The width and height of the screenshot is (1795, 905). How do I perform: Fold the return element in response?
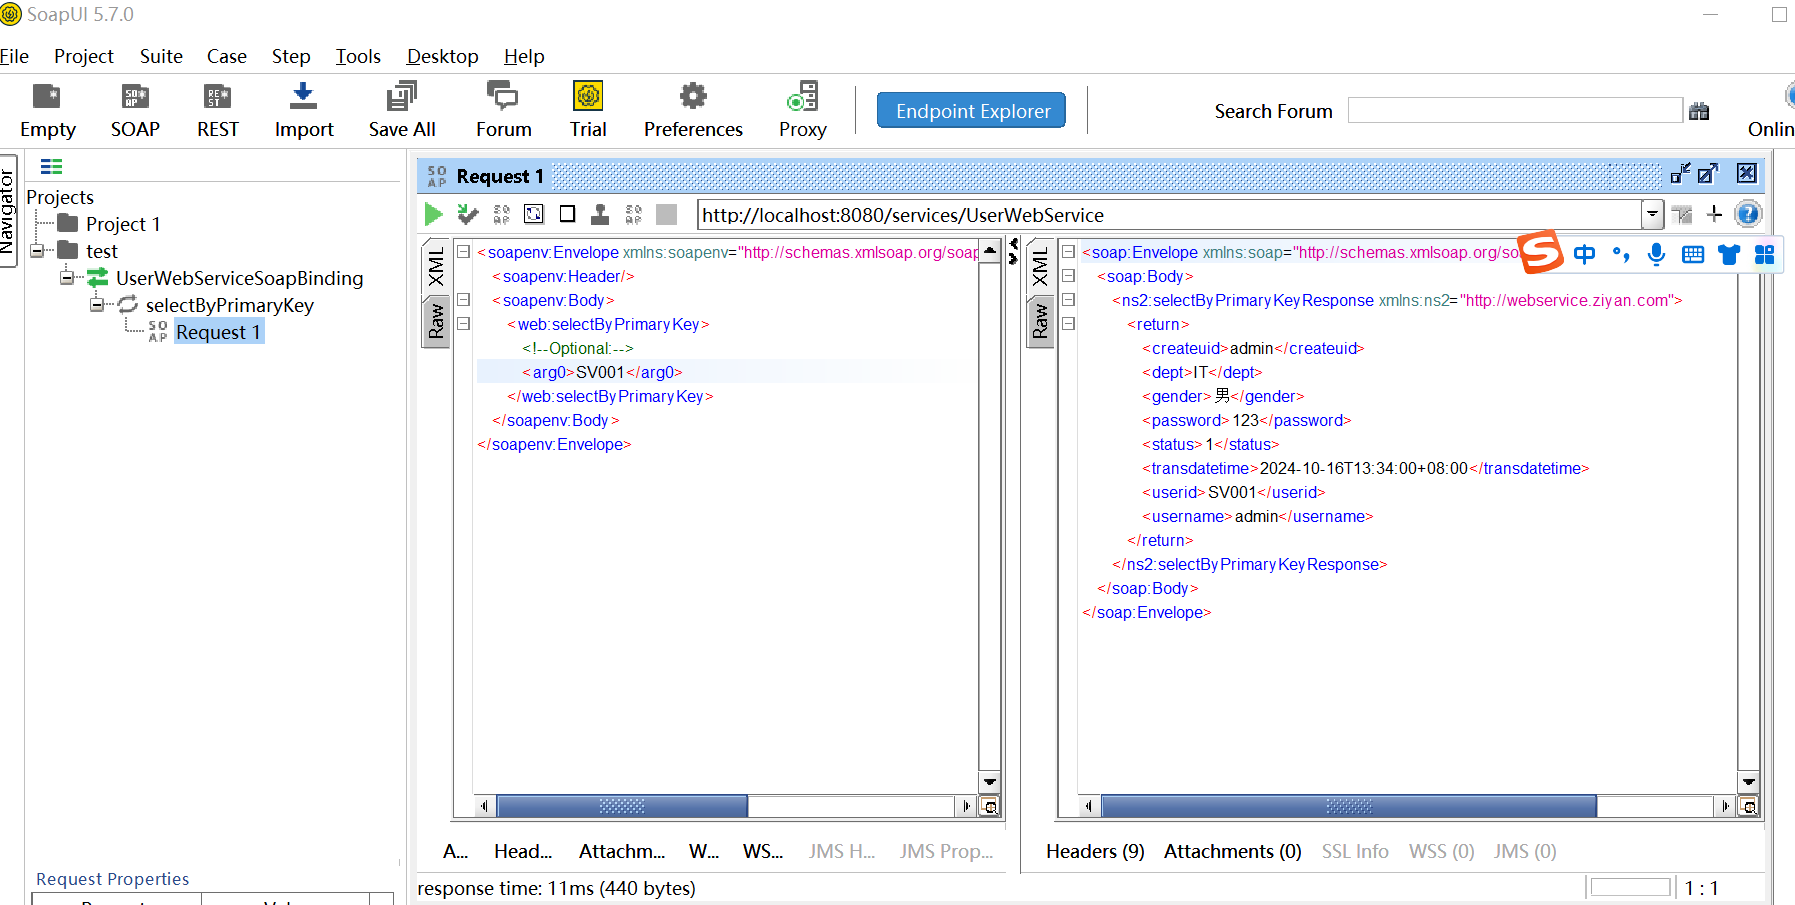pos(1068,324)
